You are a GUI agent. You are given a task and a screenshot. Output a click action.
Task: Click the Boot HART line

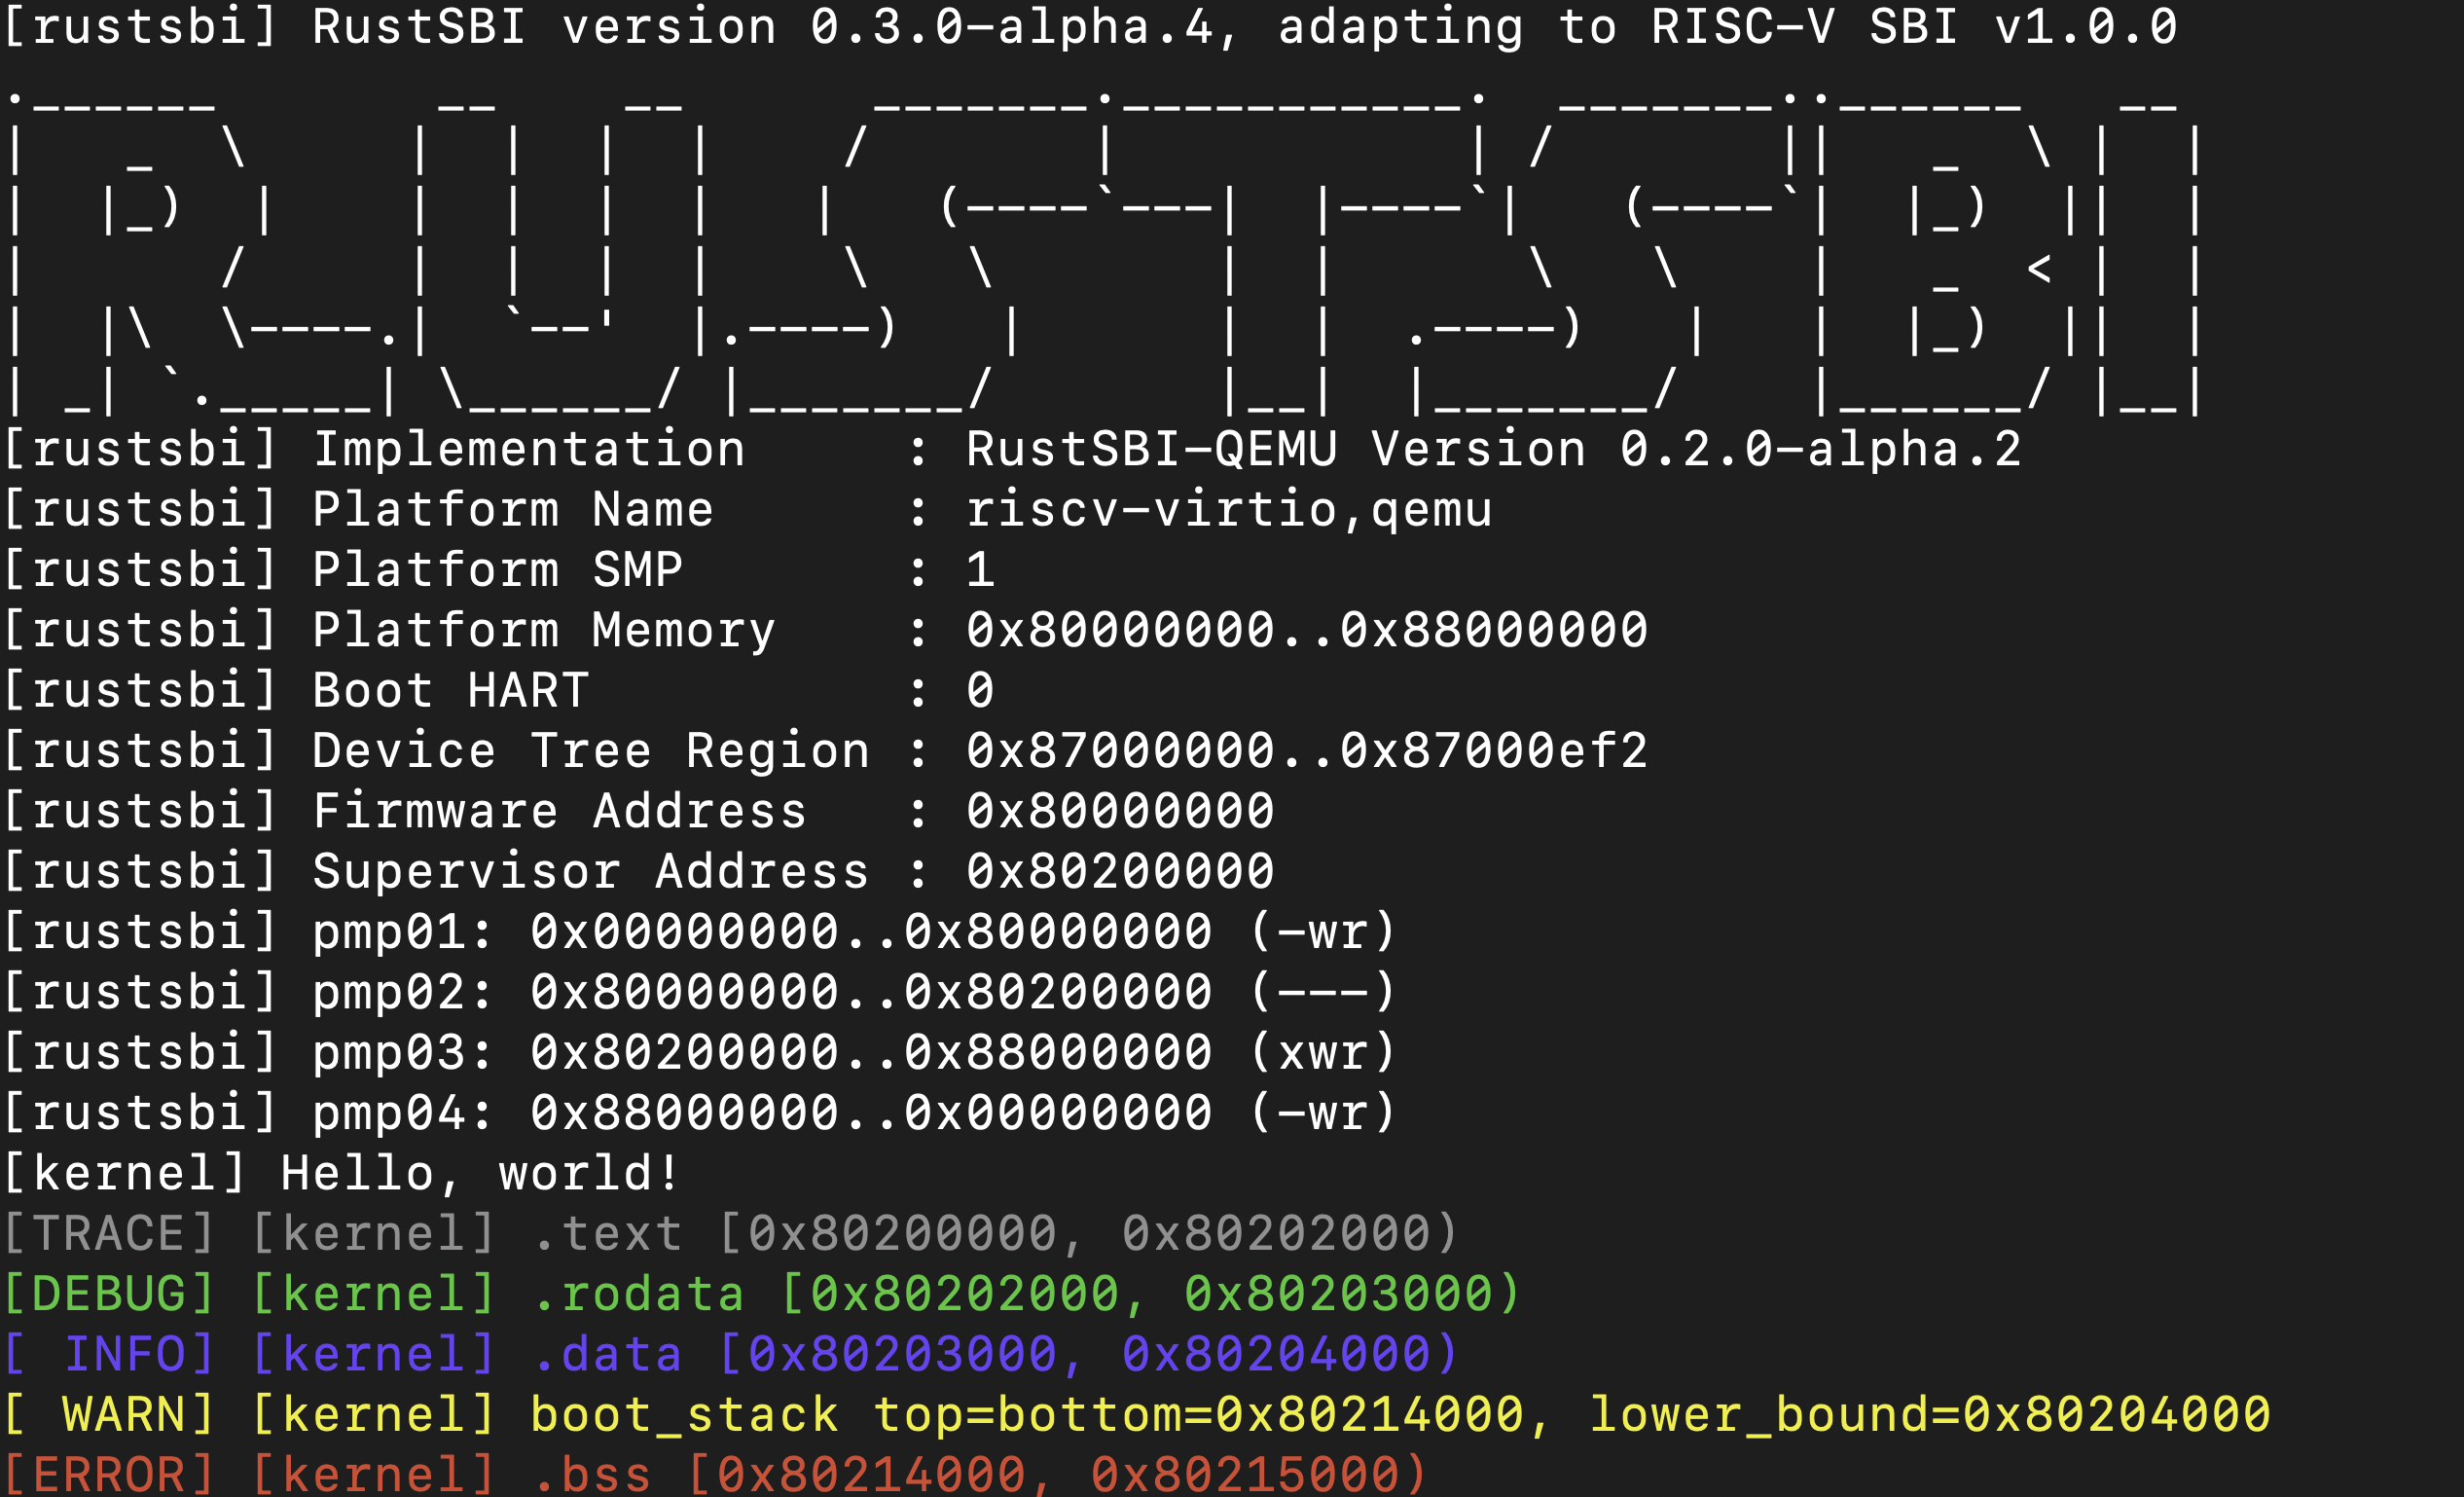coord(499,691)
